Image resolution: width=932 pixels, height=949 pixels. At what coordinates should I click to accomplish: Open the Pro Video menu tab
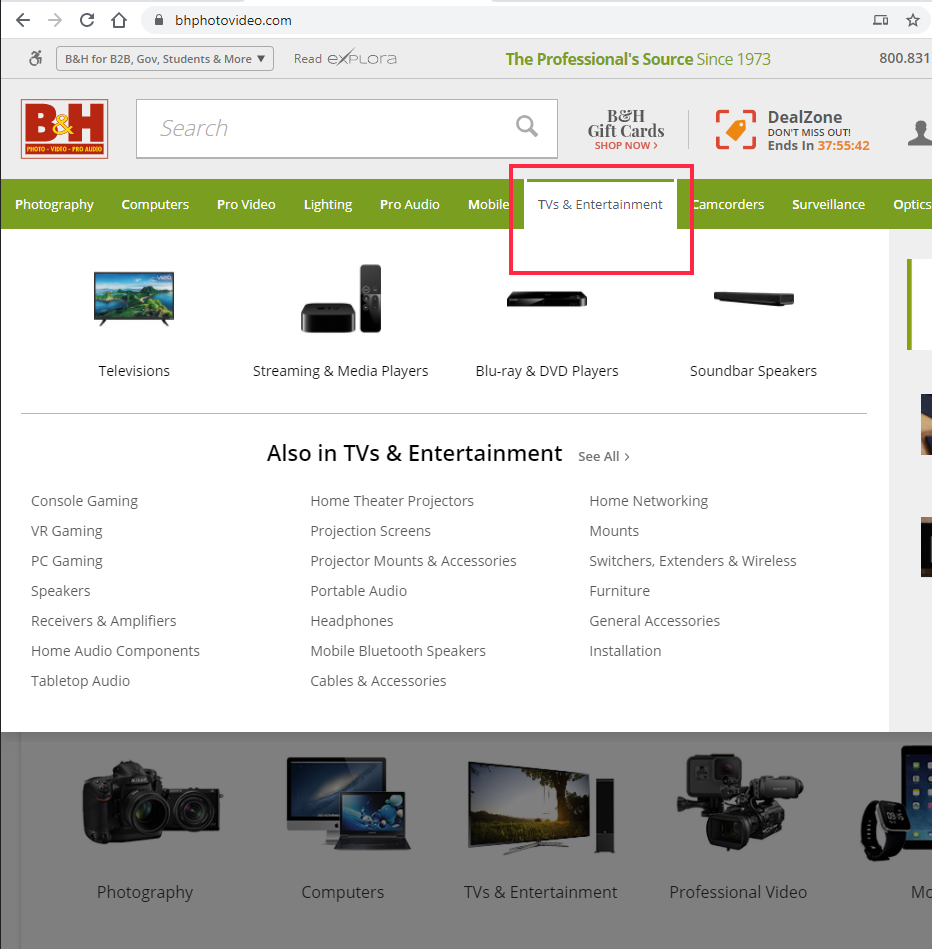pos(246,205)
